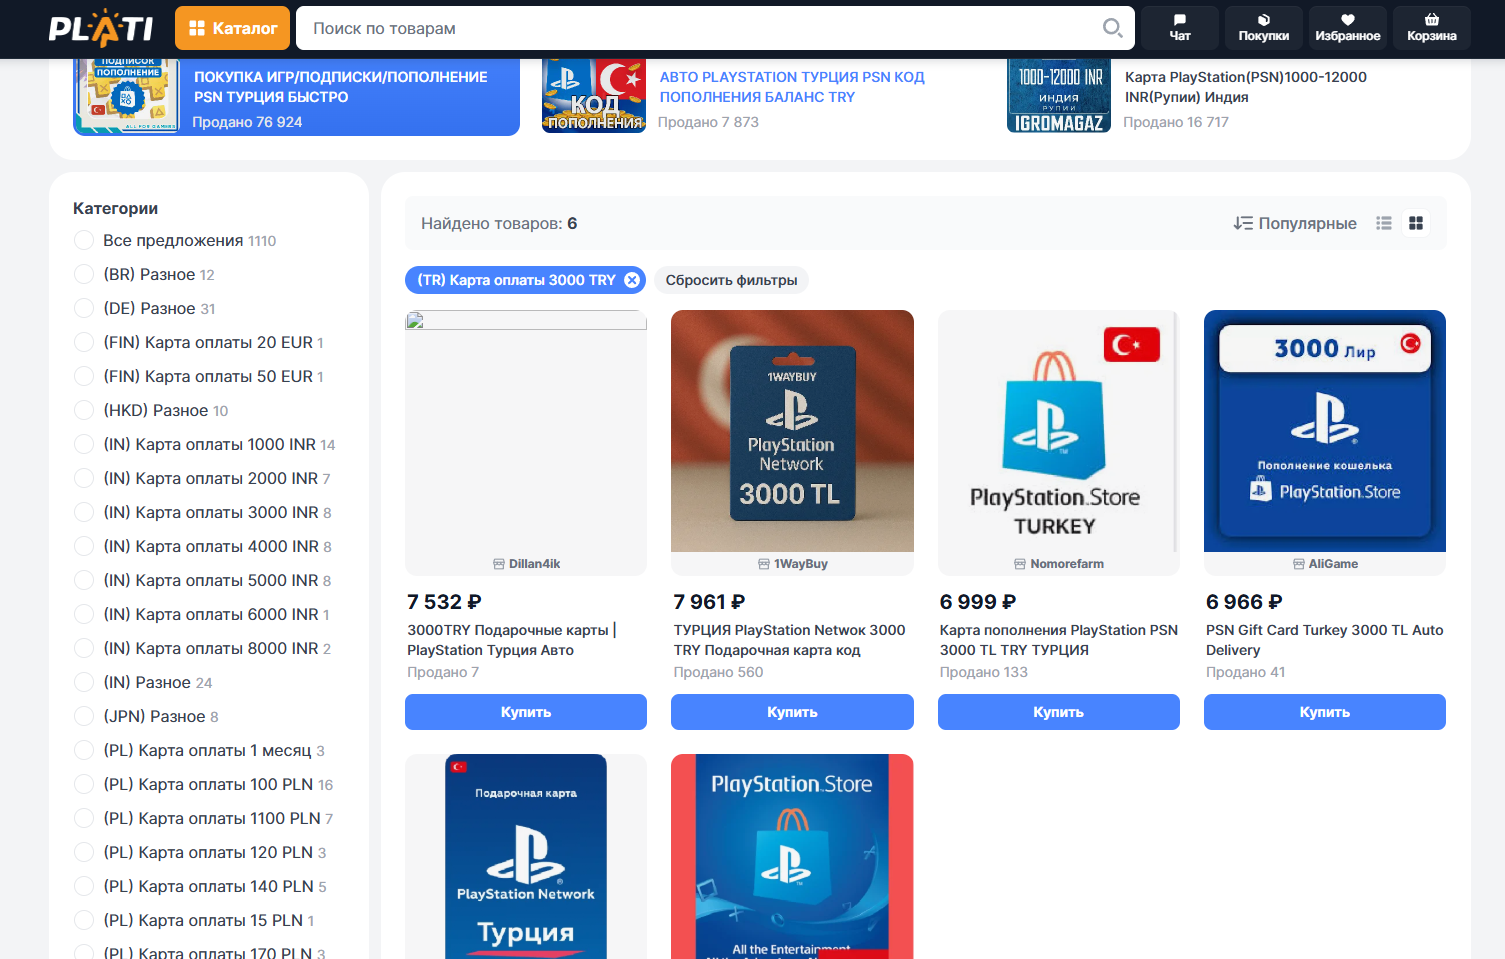1505x959 pixels.
Task: Select (BR) Разное category
Action: coord(145,275)
